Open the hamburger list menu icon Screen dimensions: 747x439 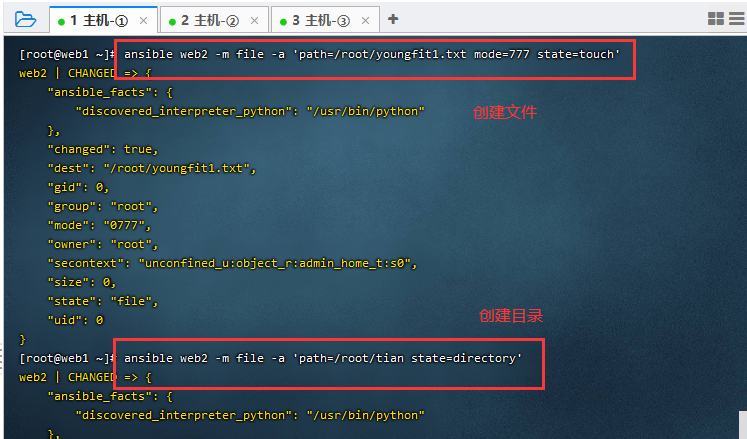tap(737, 19)
